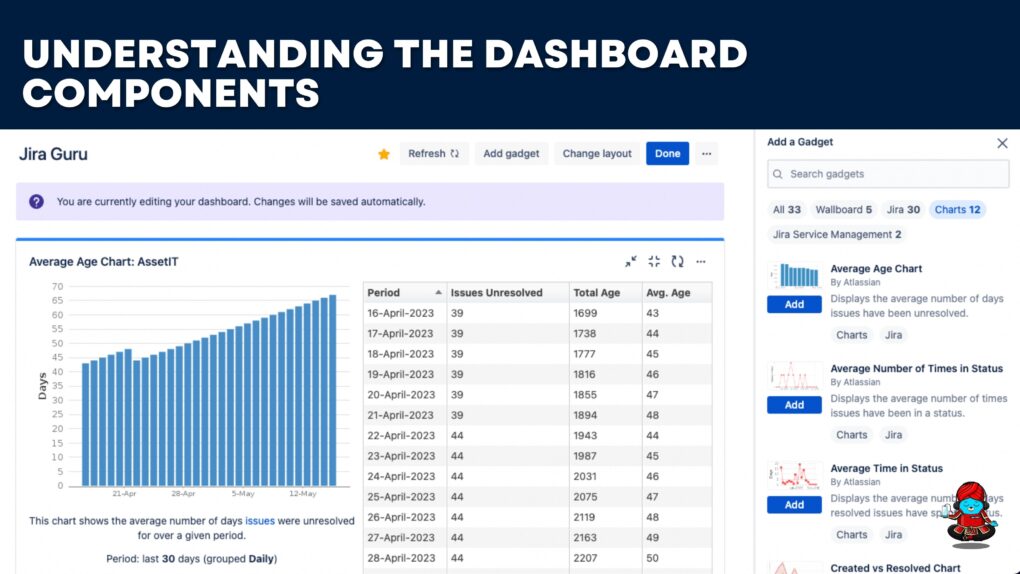Viewport: 1020px width, 574px height.
Task: Click the Issues Unresolved column header
Action: point(507,293)
